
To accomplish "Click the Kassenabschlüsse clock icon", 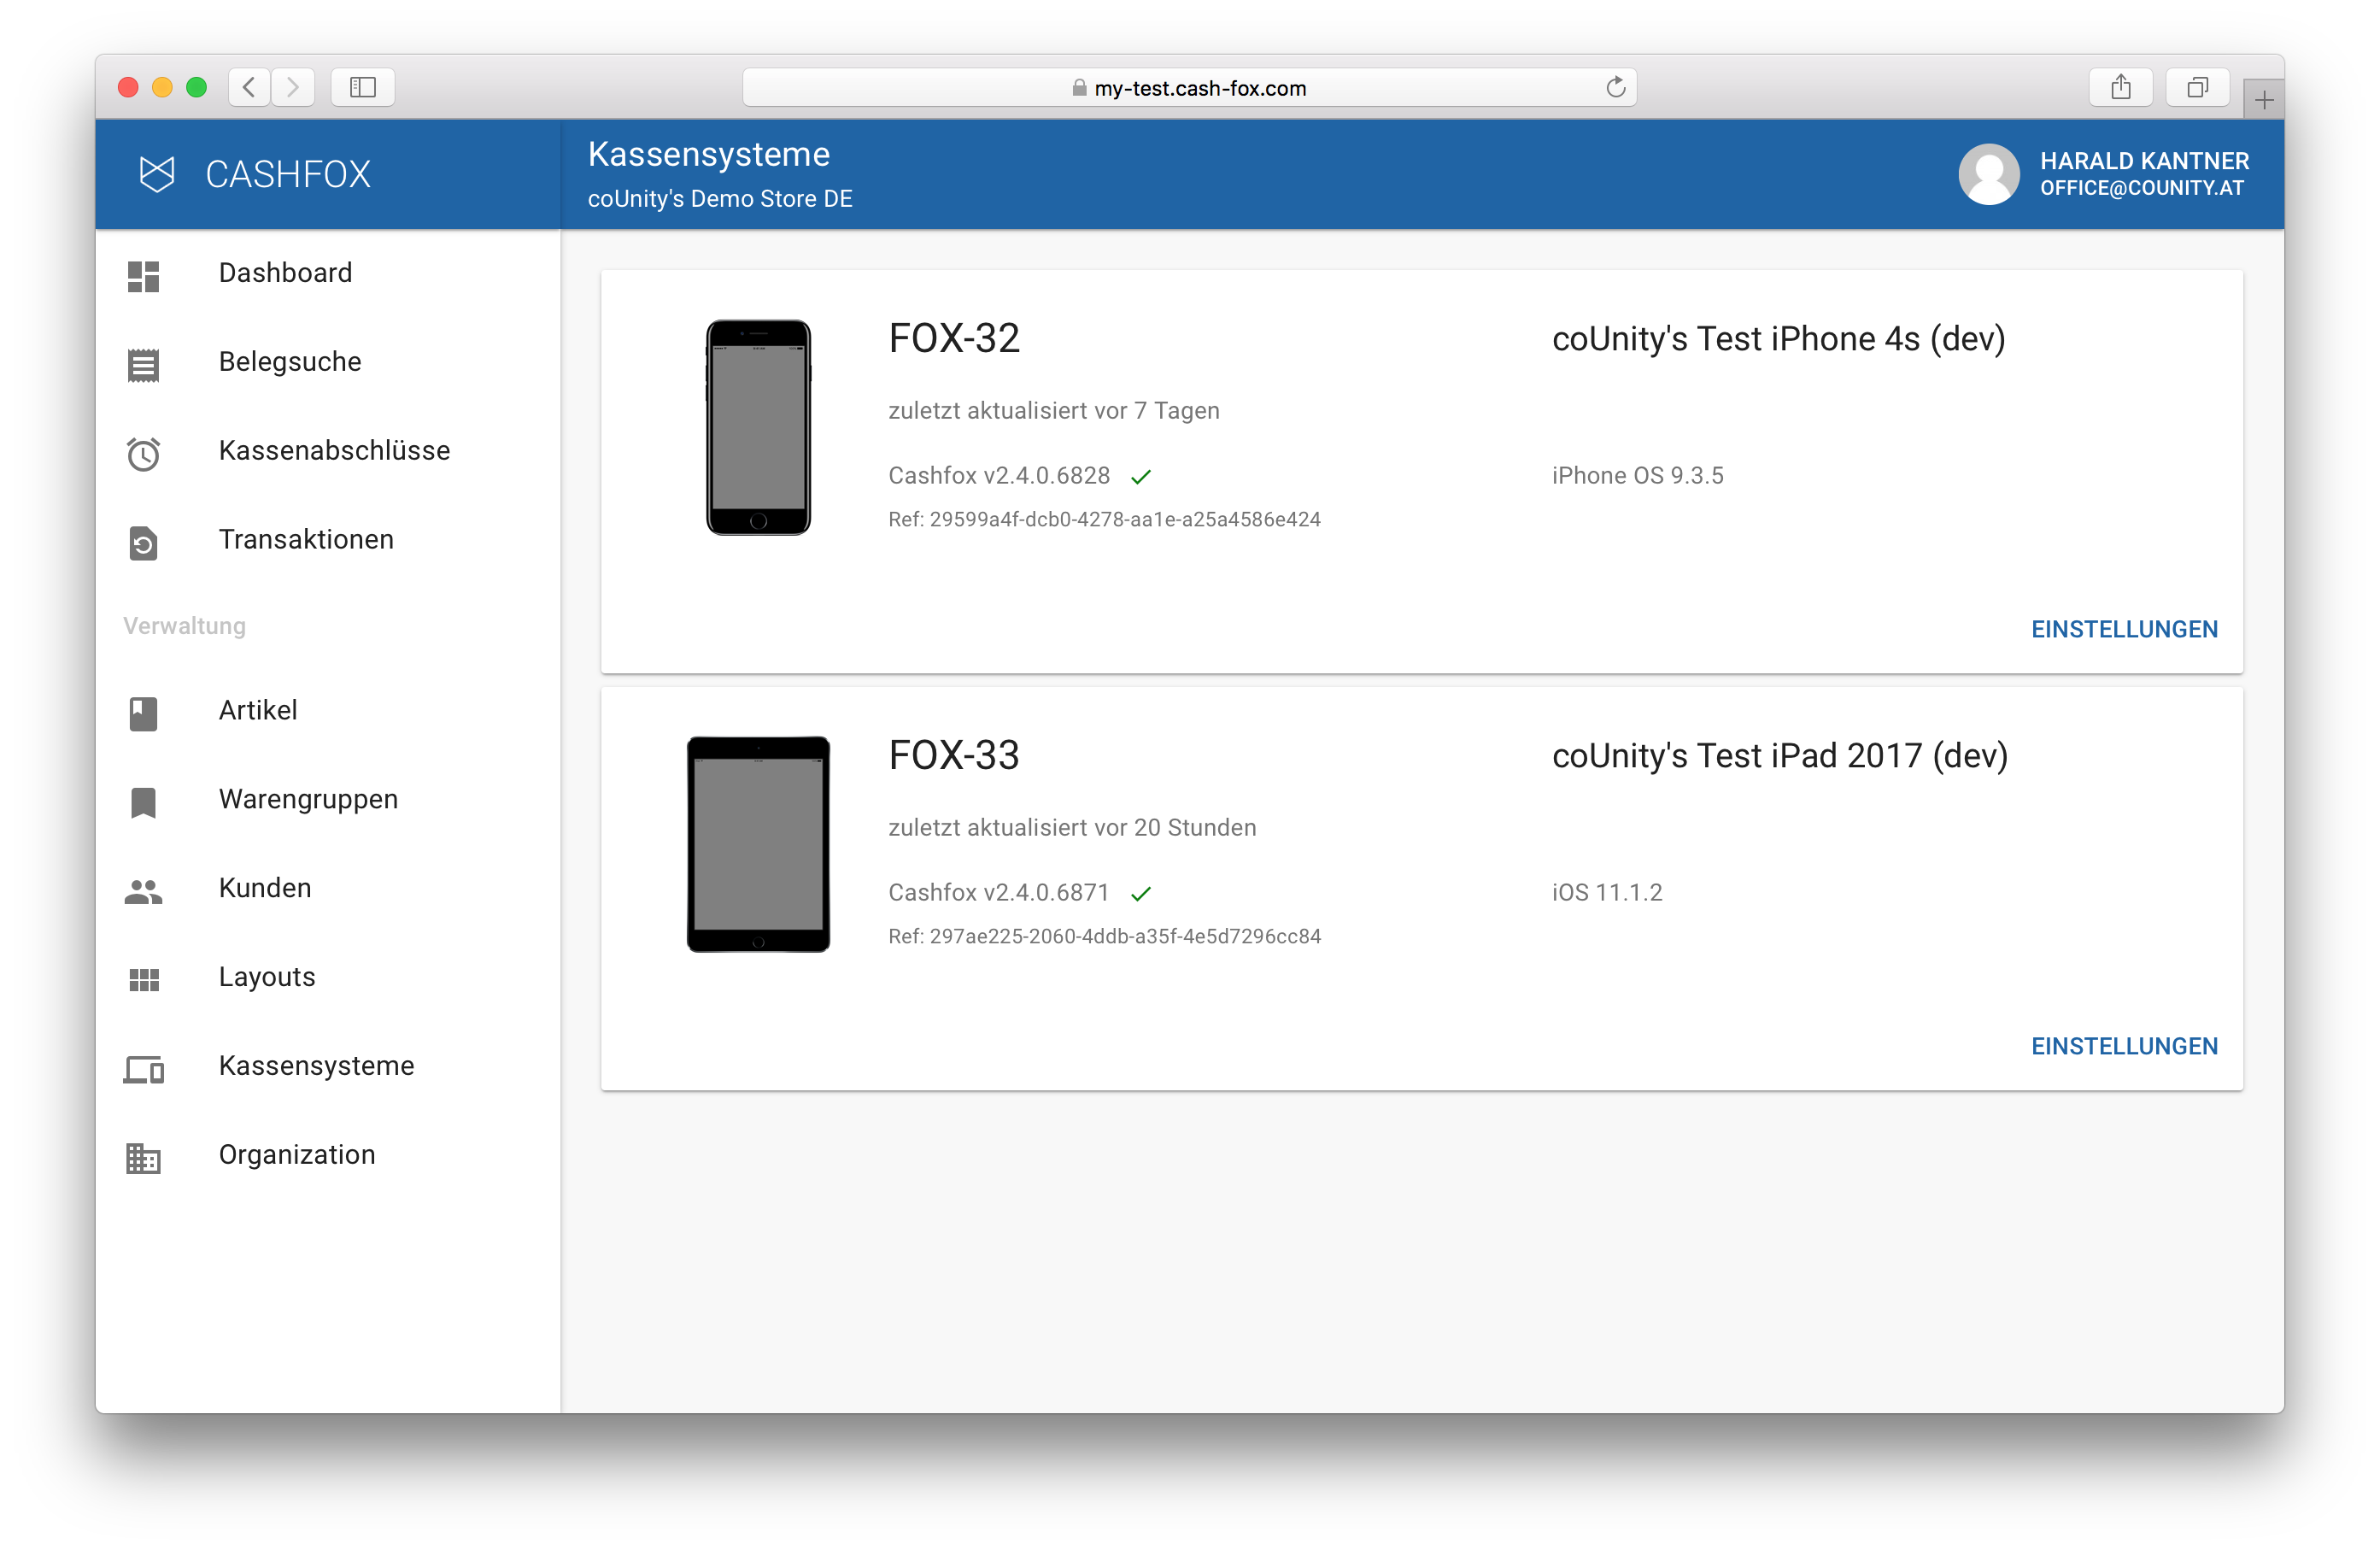I will coord(143,454).
